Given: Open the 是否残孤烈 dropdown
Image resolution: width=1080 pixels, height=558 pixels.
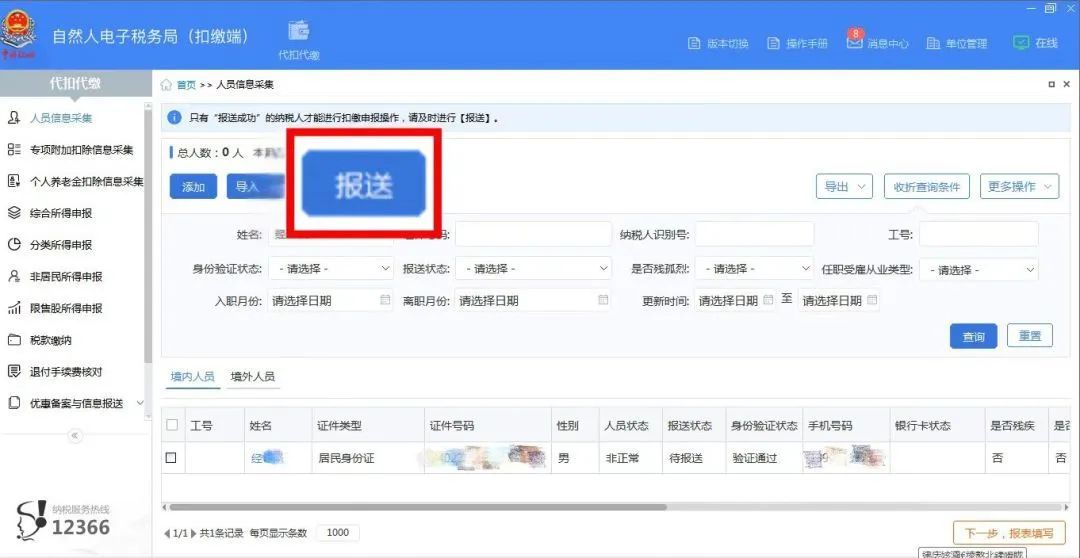Looking at the screenshot, I should pyautogui.click(x=754, y=269).
